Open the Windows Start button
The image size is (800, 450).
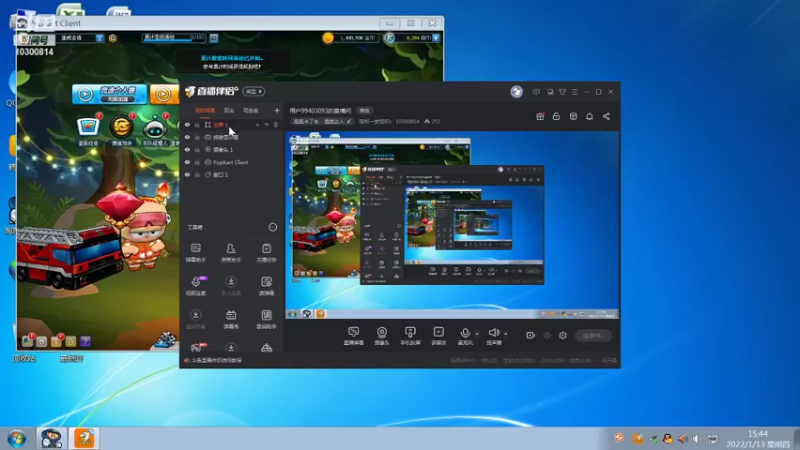[x=17, y=438]
